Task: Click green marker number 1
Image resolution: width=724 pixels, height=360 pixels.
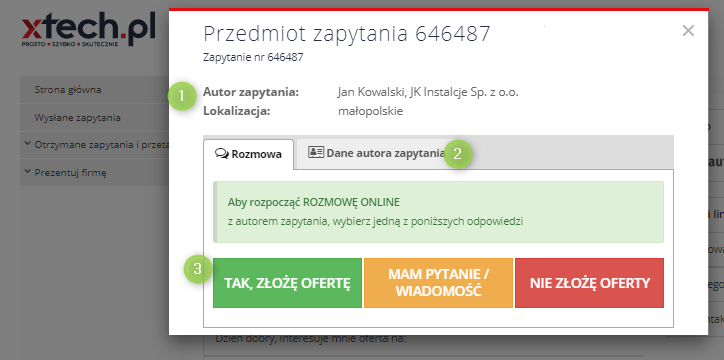Action: click(x=181, y=96)
